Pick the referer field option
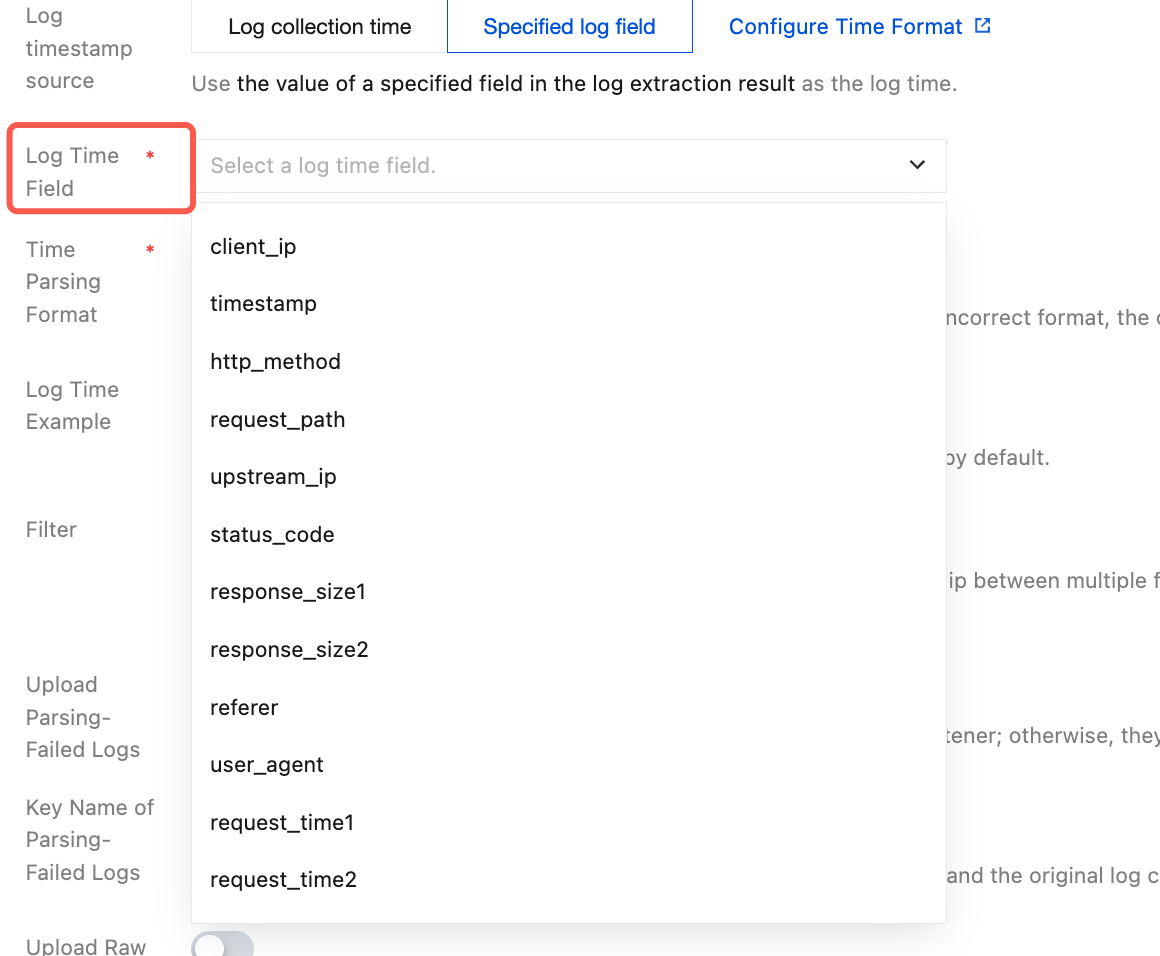The height and width of the screenshot is (956, 1160). (569, 707)
